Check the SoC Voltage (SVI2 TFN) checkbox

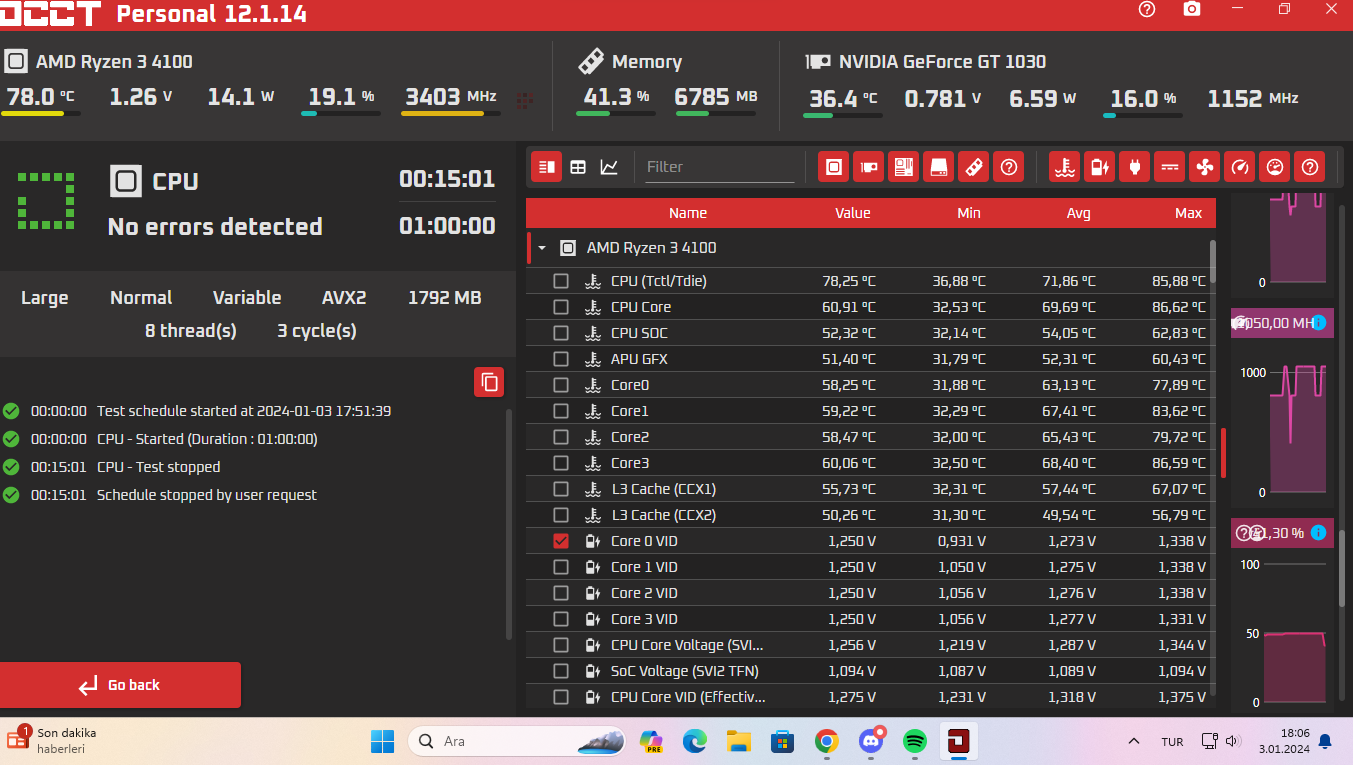[561, 671]
